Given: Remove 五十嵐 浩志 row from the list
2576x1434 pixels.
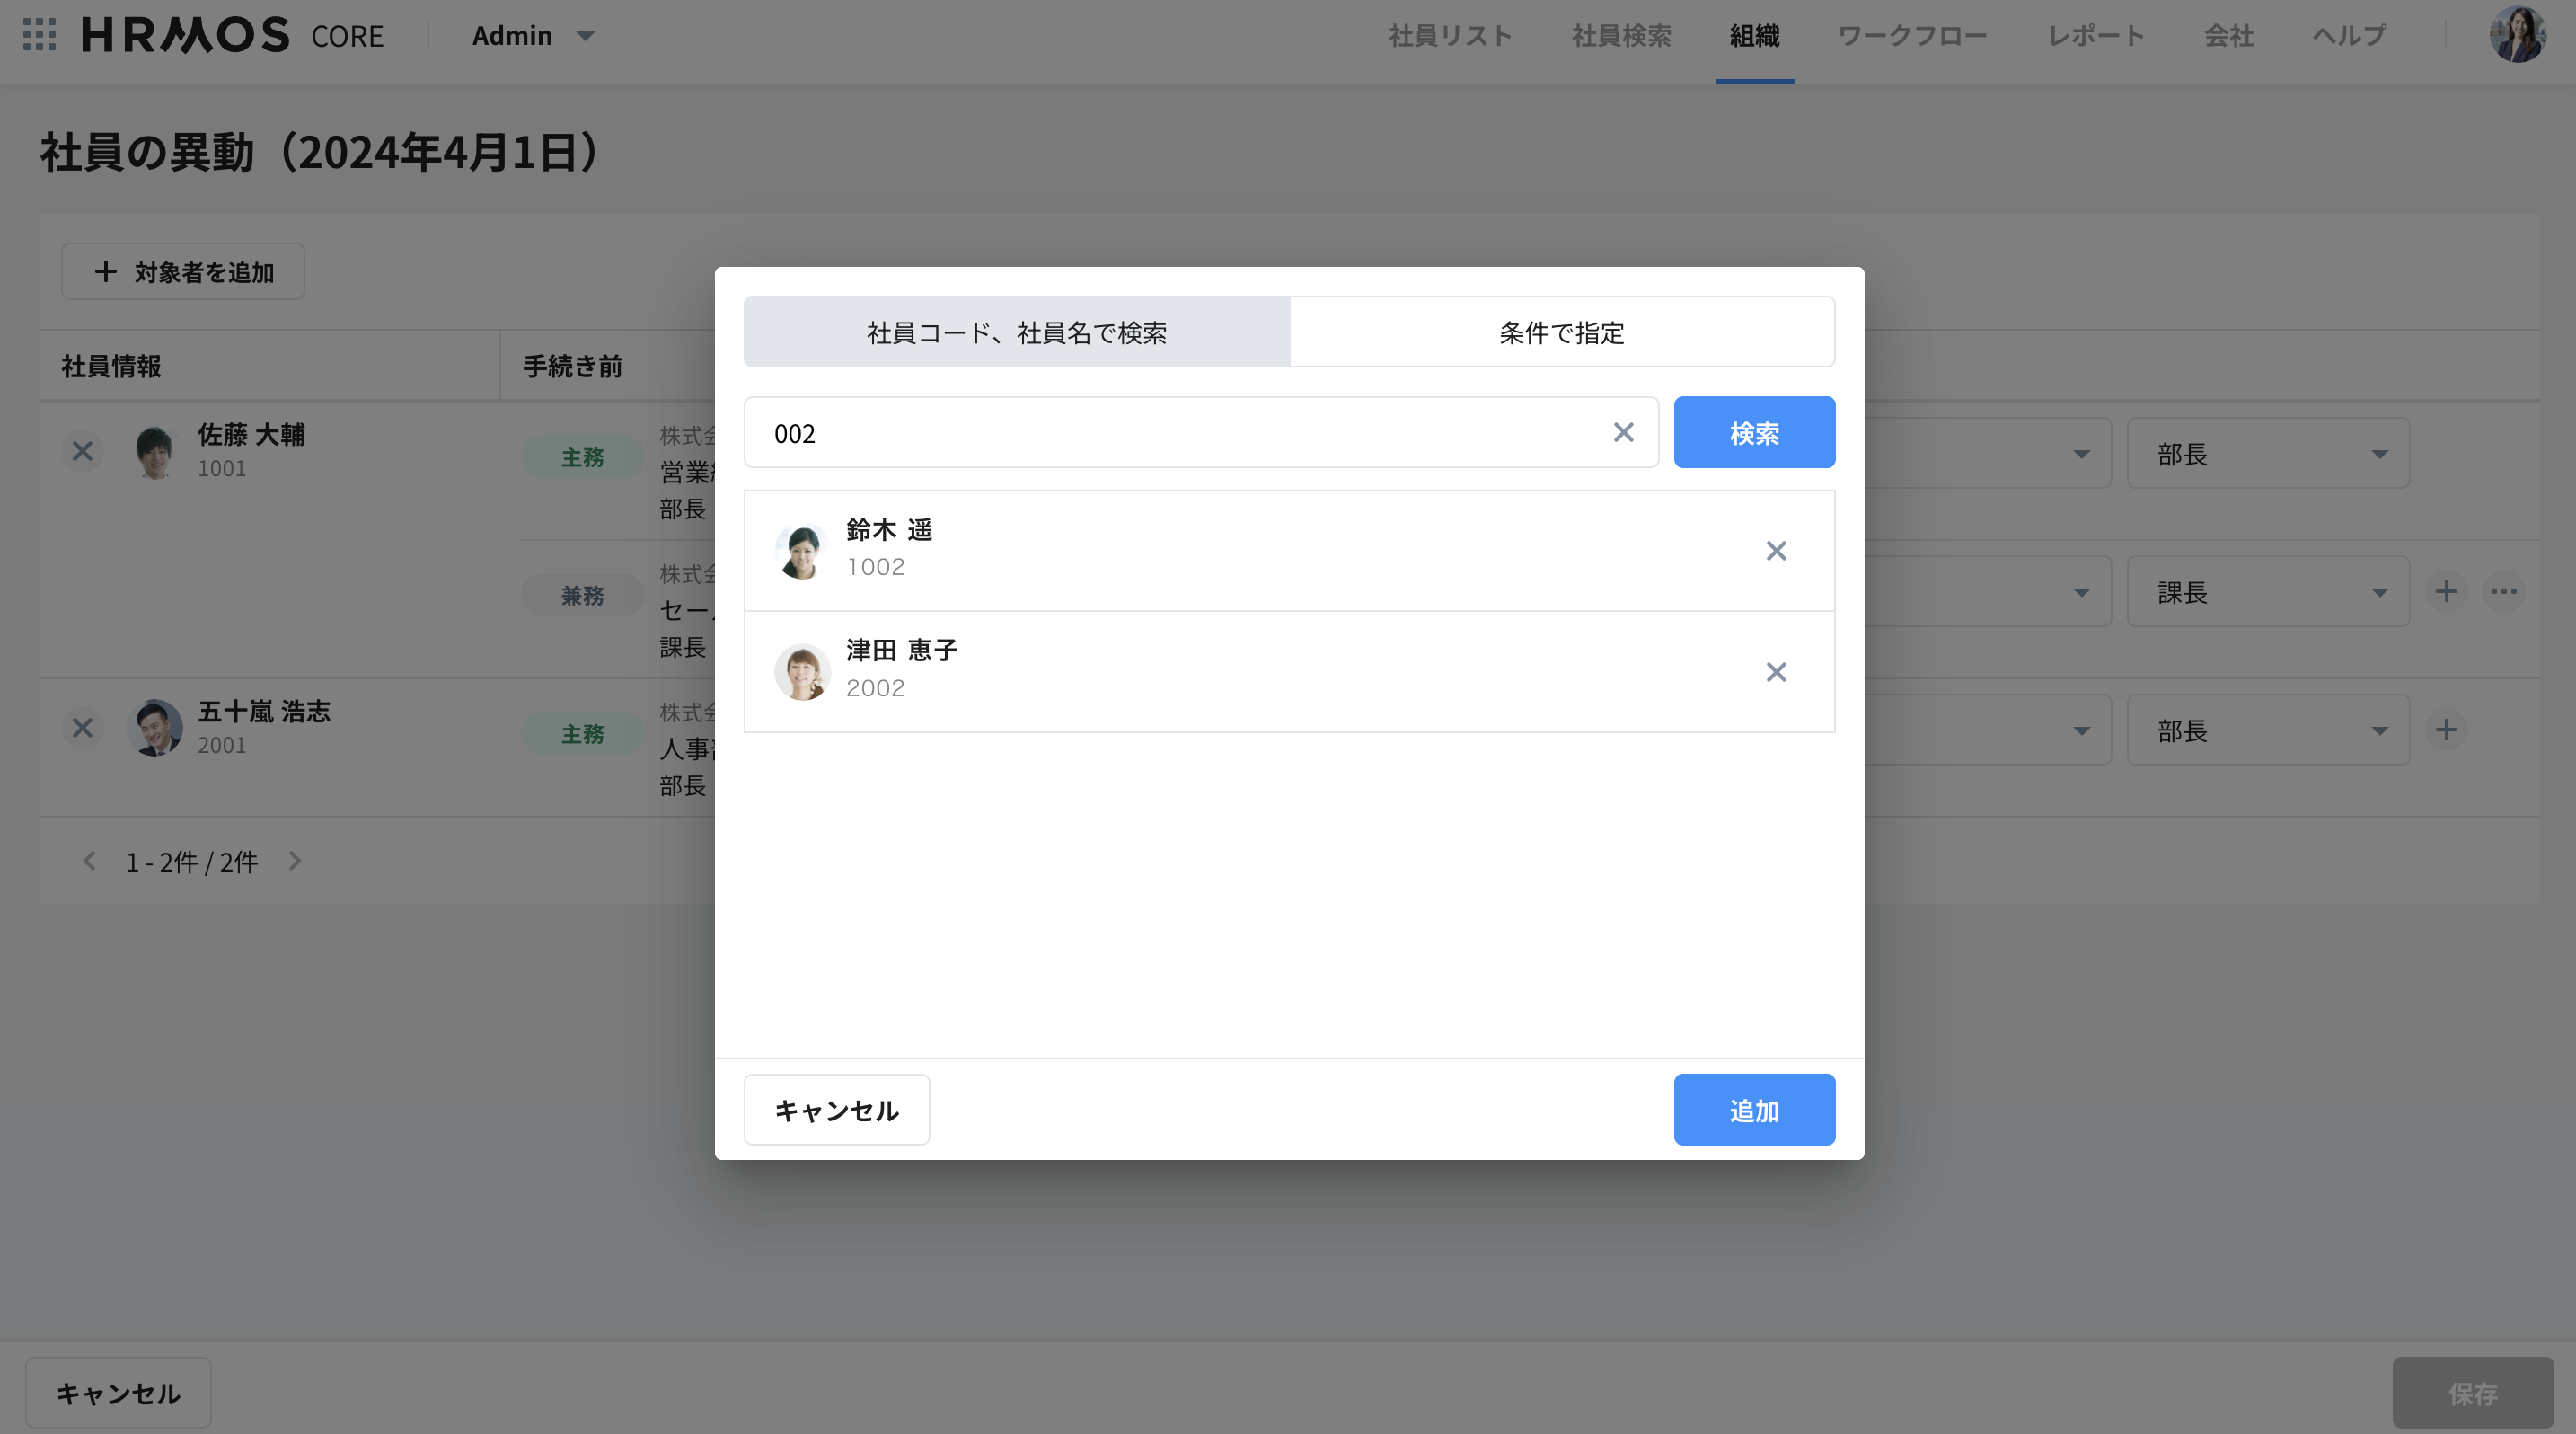Looking at the screenshot, I should coord(82,728).
